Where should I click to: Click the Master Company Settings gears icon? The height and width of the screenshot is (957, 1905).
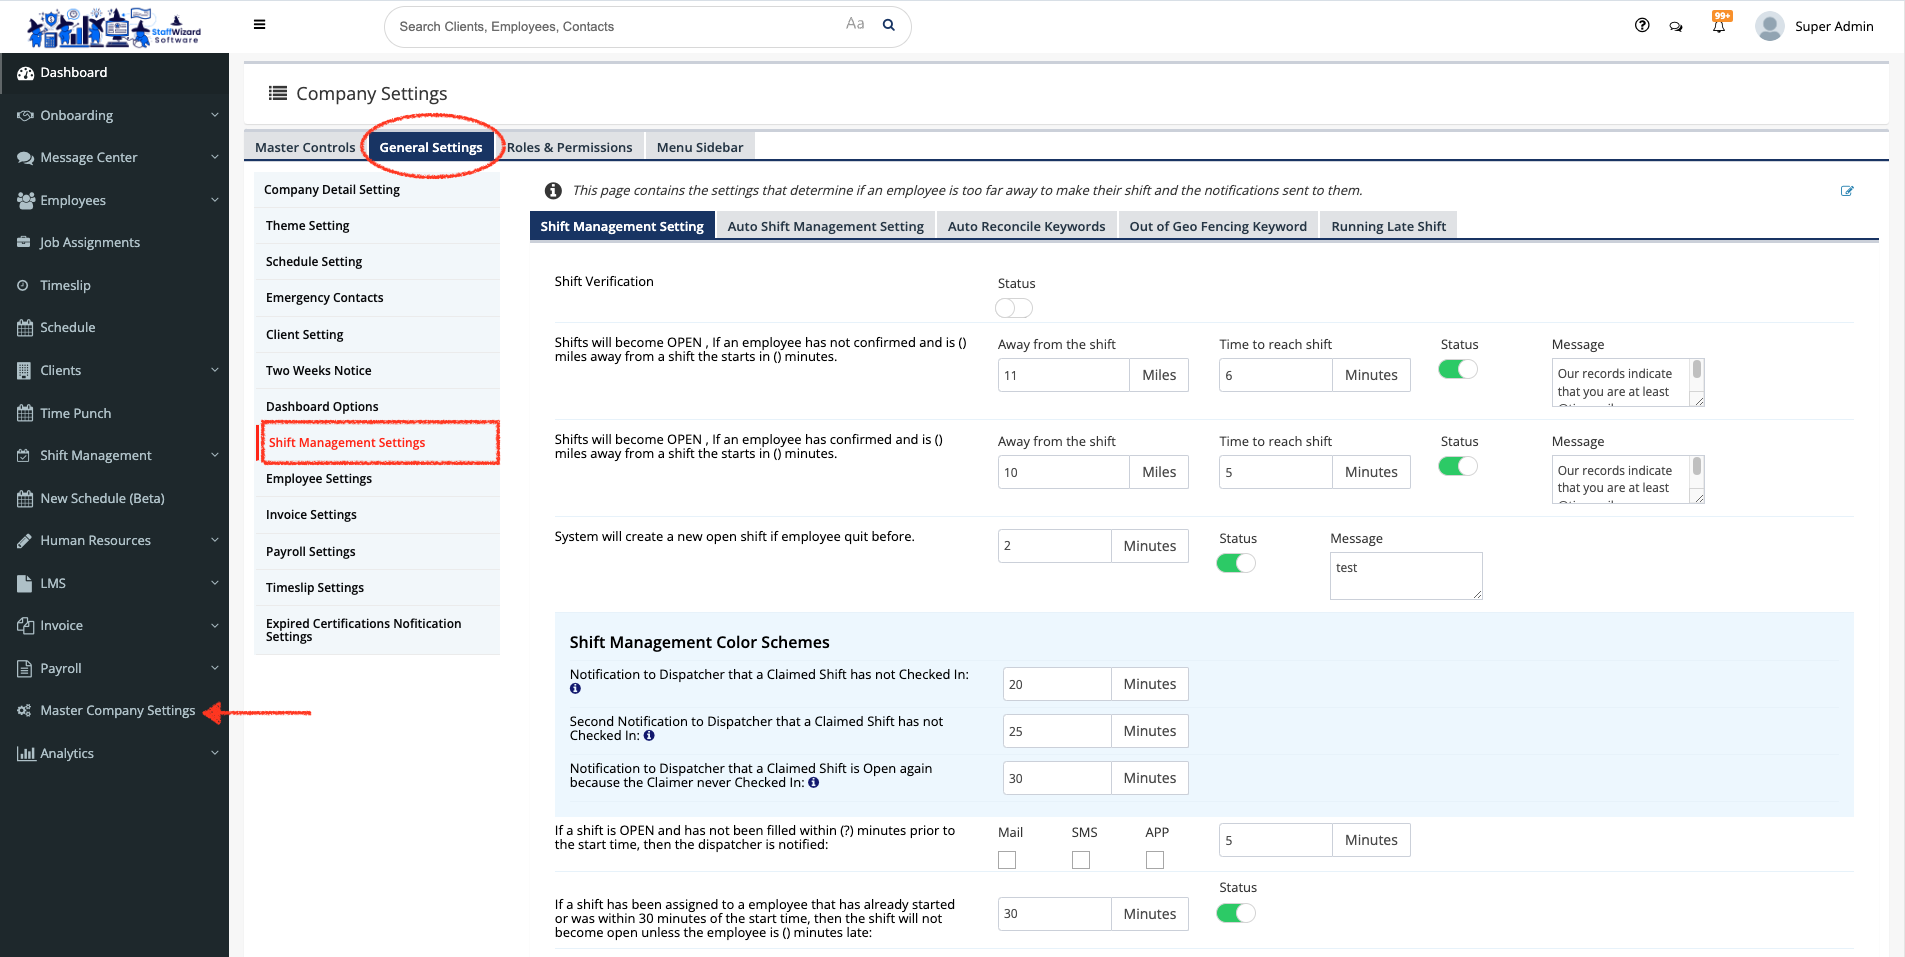pyautogui.click(x=25, y=711)
